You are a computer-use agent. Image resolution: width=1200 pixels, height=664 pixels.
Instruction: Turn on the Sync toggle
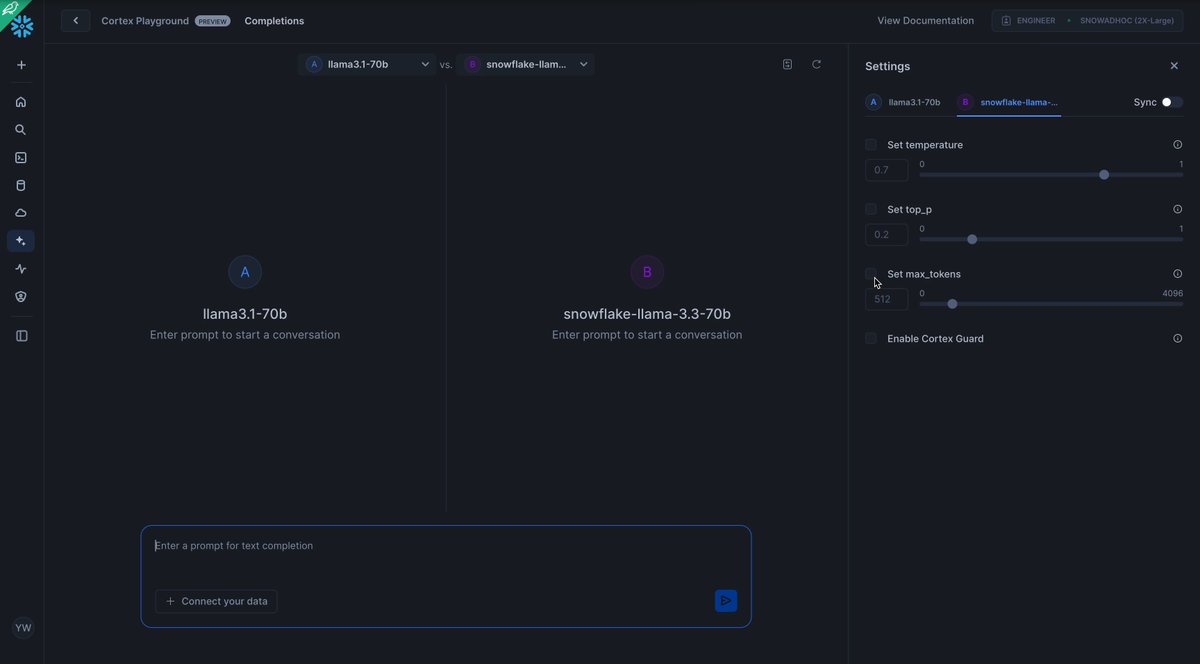[x=1171, y=102]
